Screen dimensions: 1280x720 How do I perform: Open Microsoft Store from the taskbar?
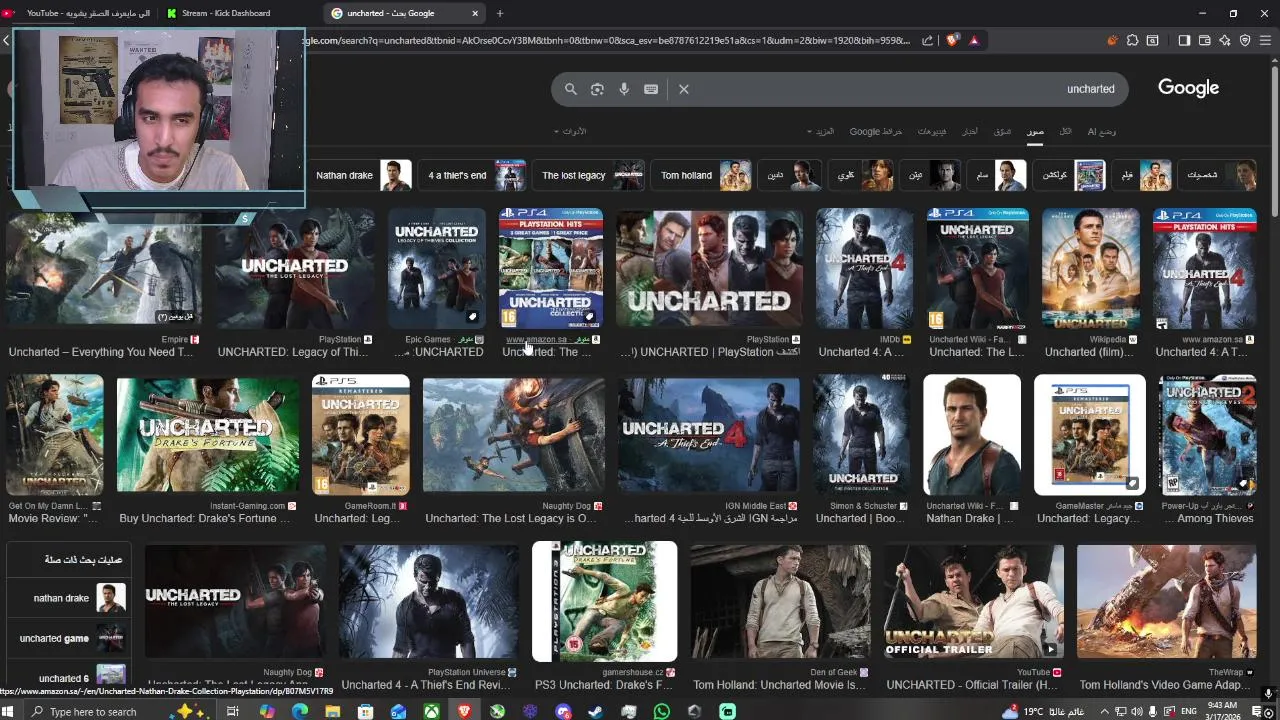click(x=366, y=711)
